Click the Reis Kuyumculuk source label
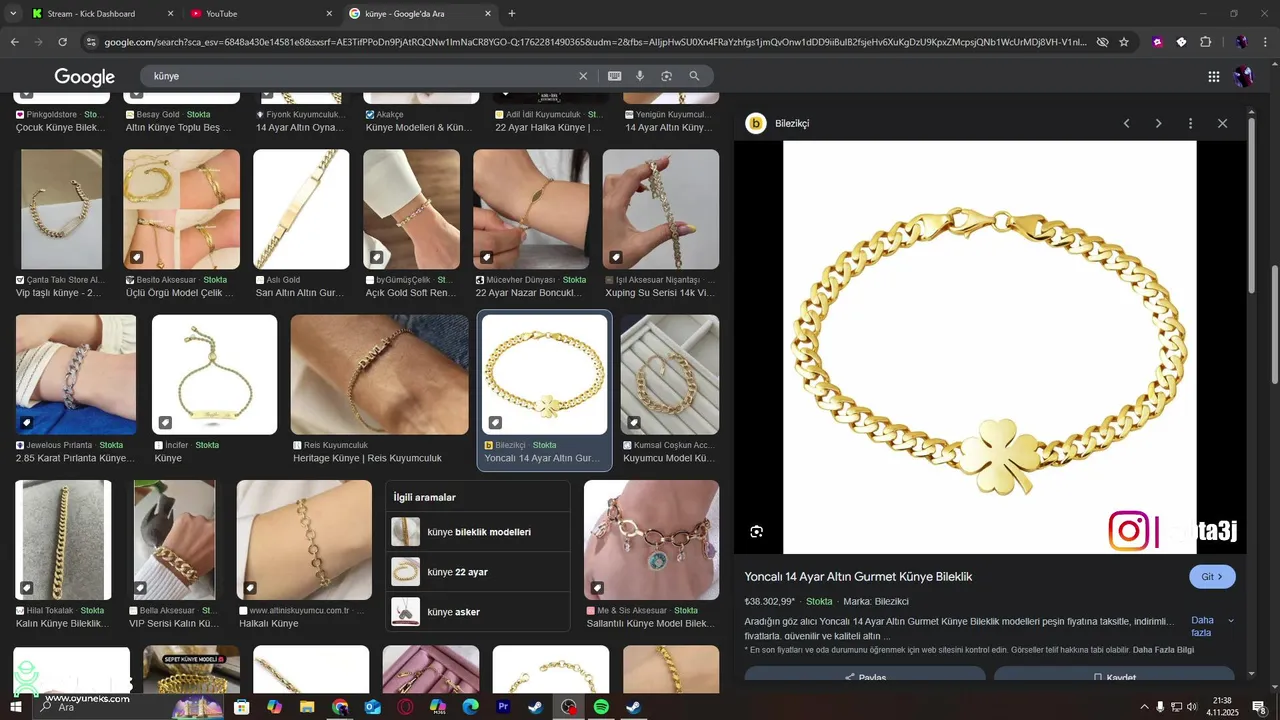1280x720 pixels. (x=336, y=445)
